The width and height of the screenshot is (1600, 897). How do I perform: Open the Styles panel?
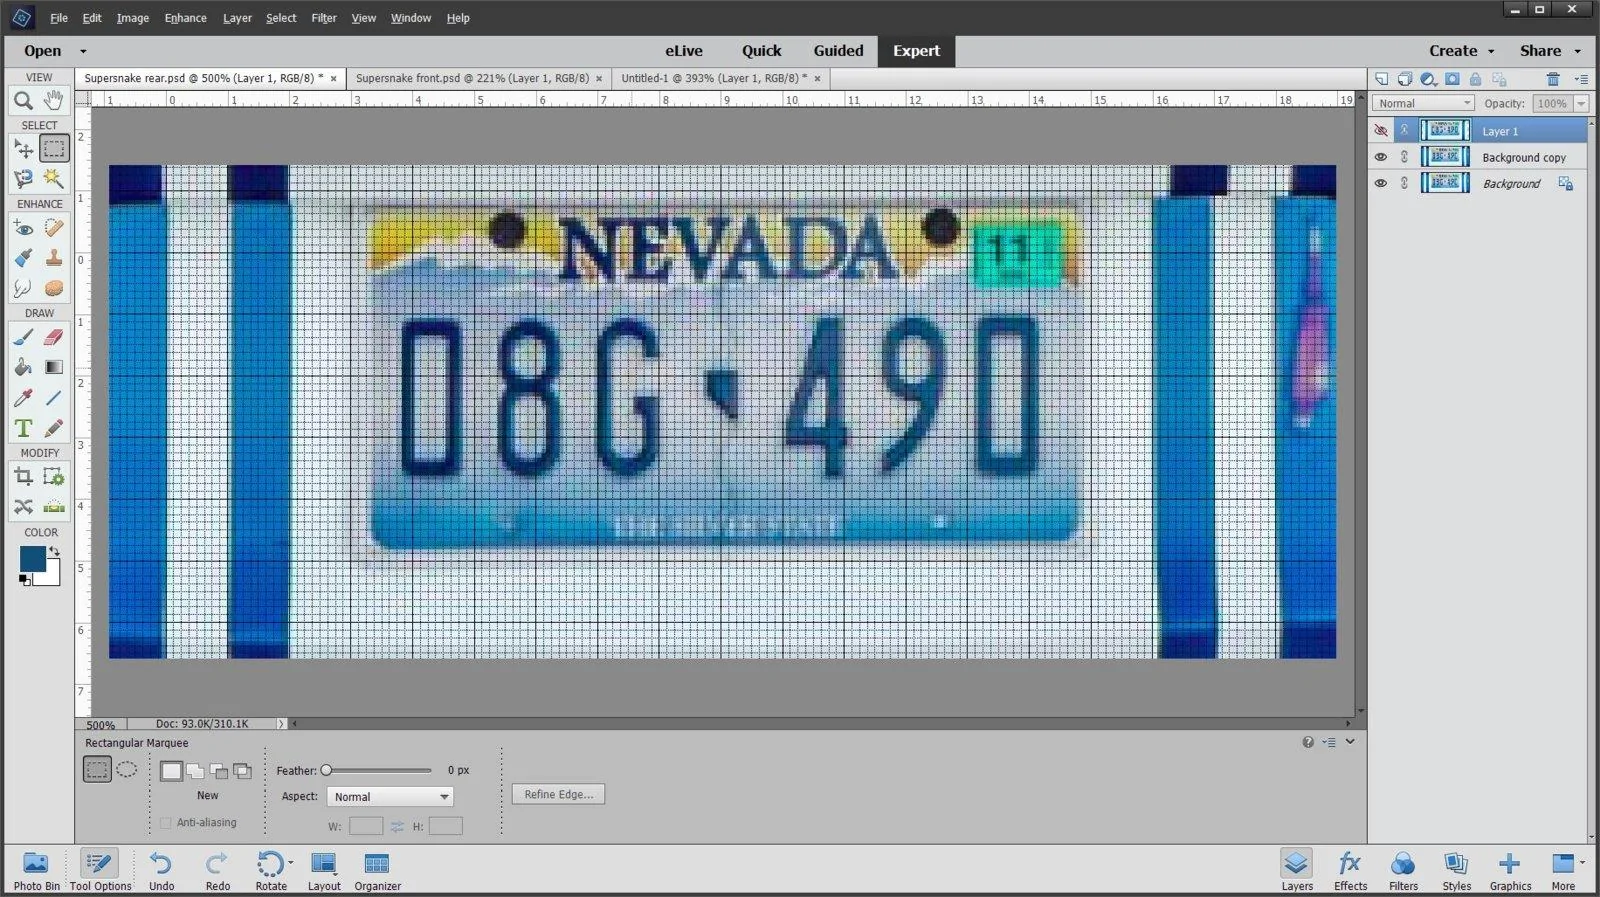coord(1456,871)
